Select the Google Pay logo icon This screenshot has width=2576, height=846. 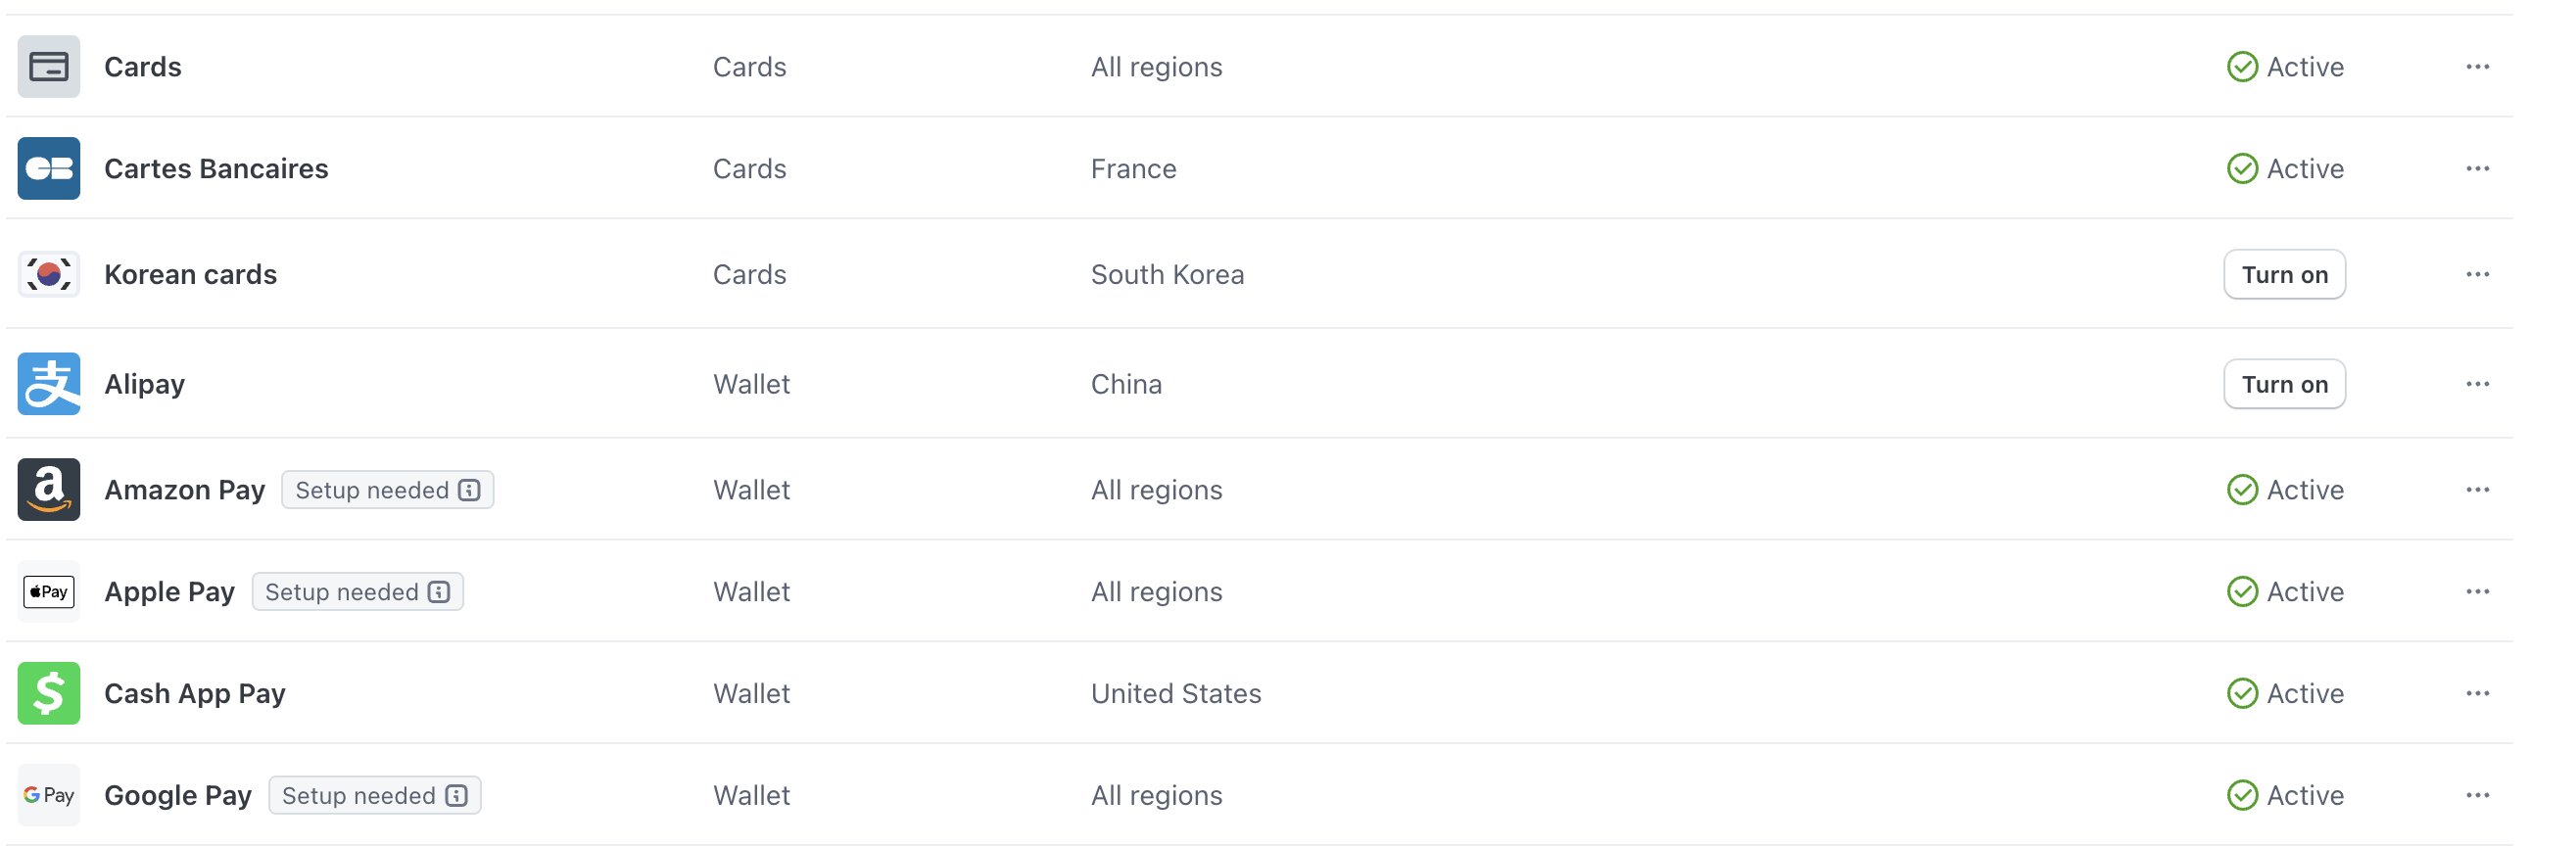[48, 796]
